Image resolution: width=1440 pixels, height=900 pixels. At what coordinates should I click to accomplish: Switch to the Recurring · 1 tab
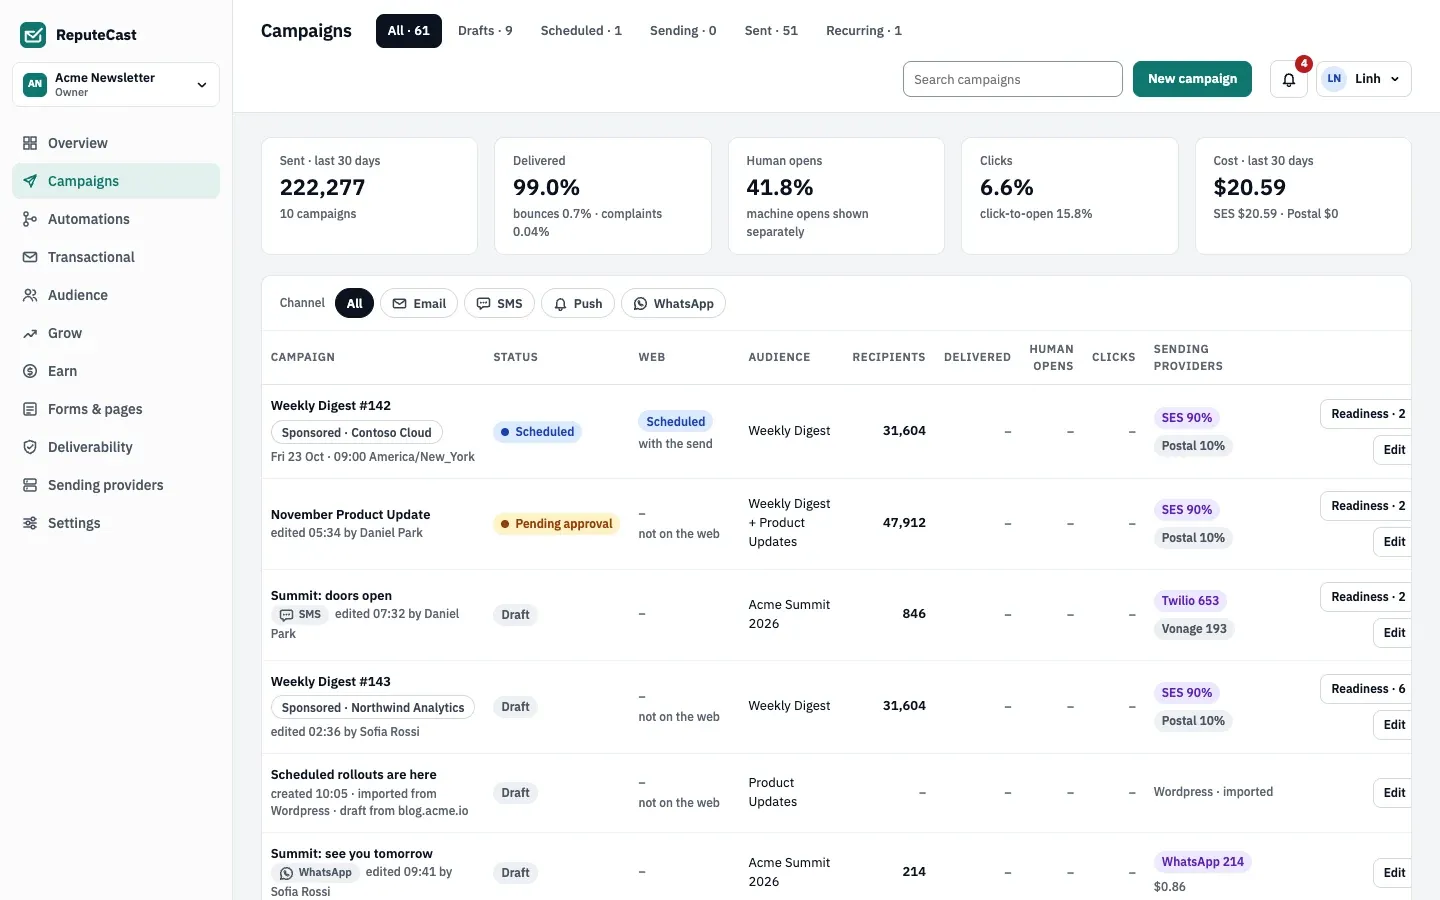tap(864, 31)
